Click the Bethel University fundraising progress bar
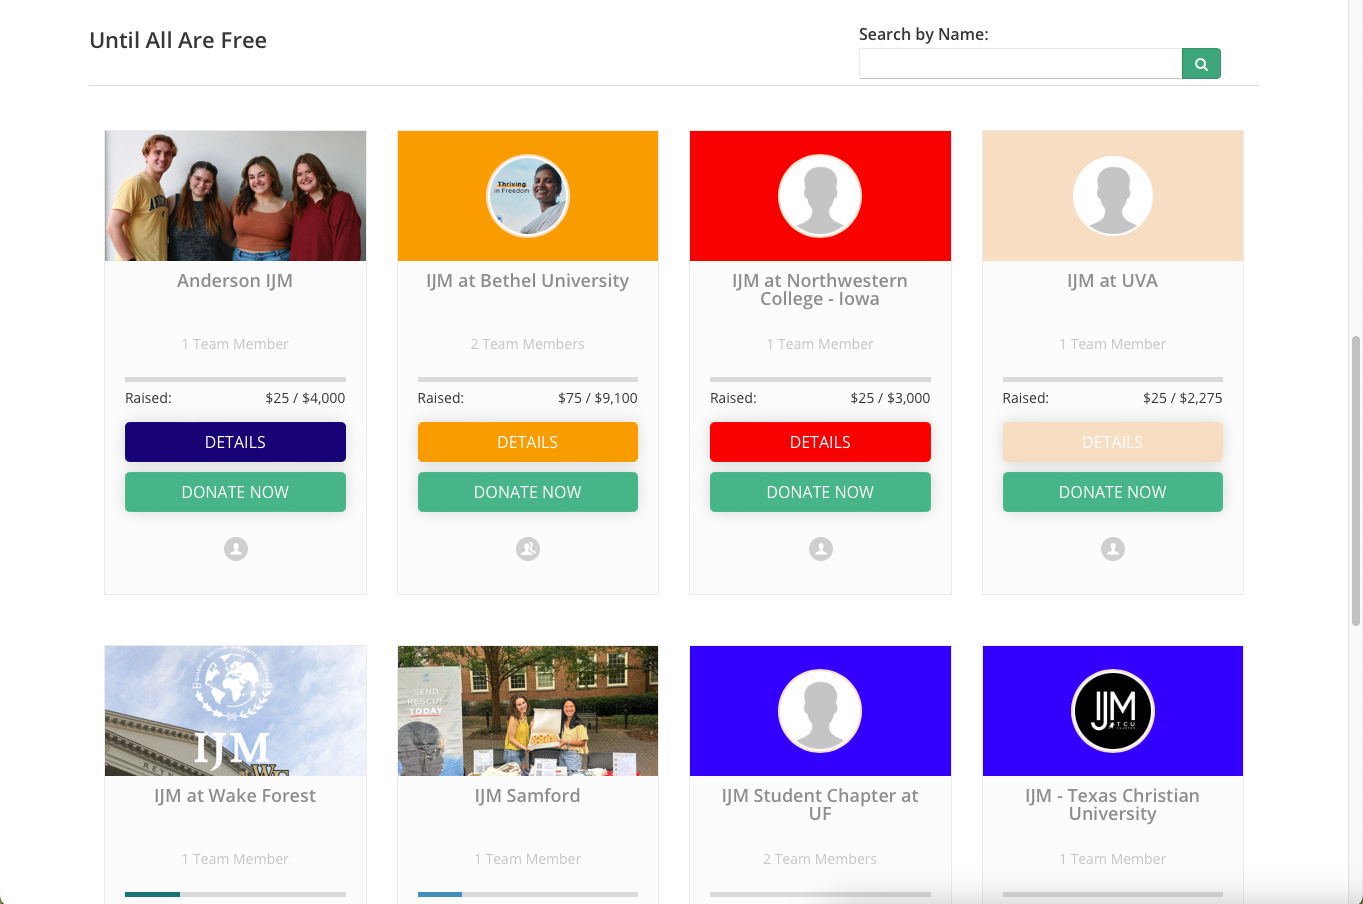This screenshot has height=904, width=1363. [528, 379]
